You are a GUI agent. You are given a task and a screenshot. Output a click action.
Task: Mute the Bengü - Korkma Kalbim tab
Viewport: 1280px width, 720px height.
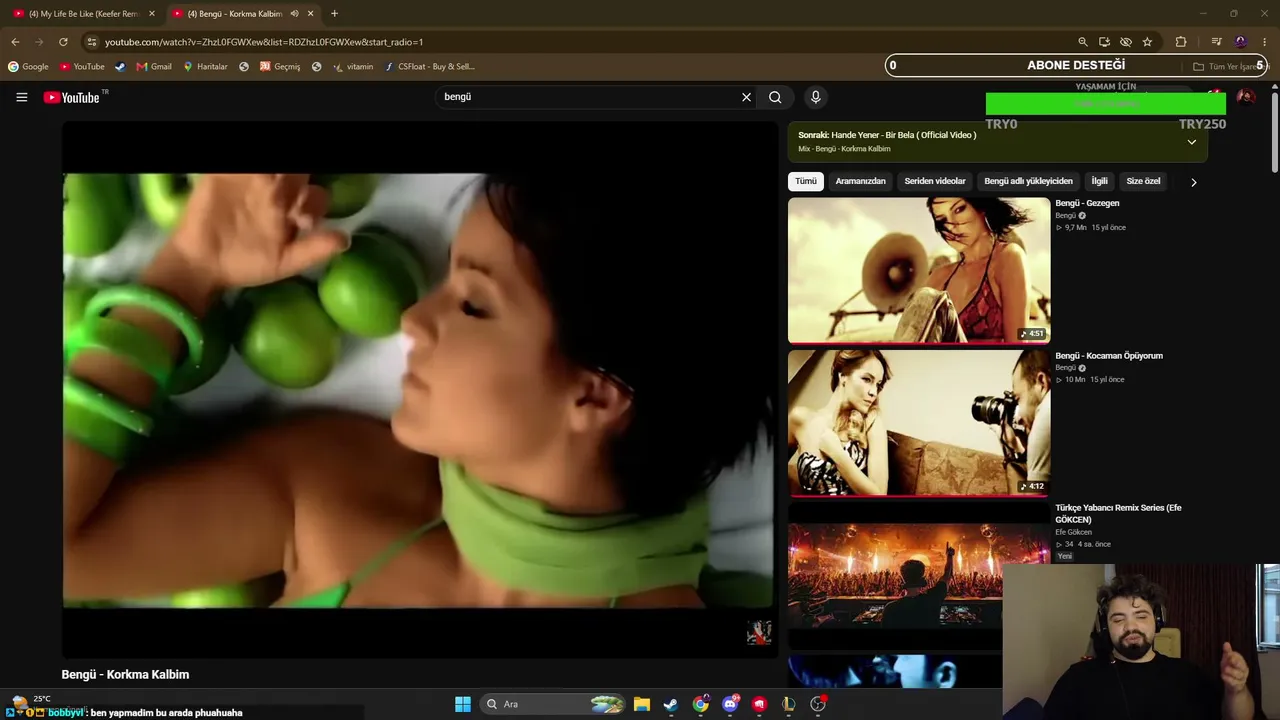pos(294,14)
